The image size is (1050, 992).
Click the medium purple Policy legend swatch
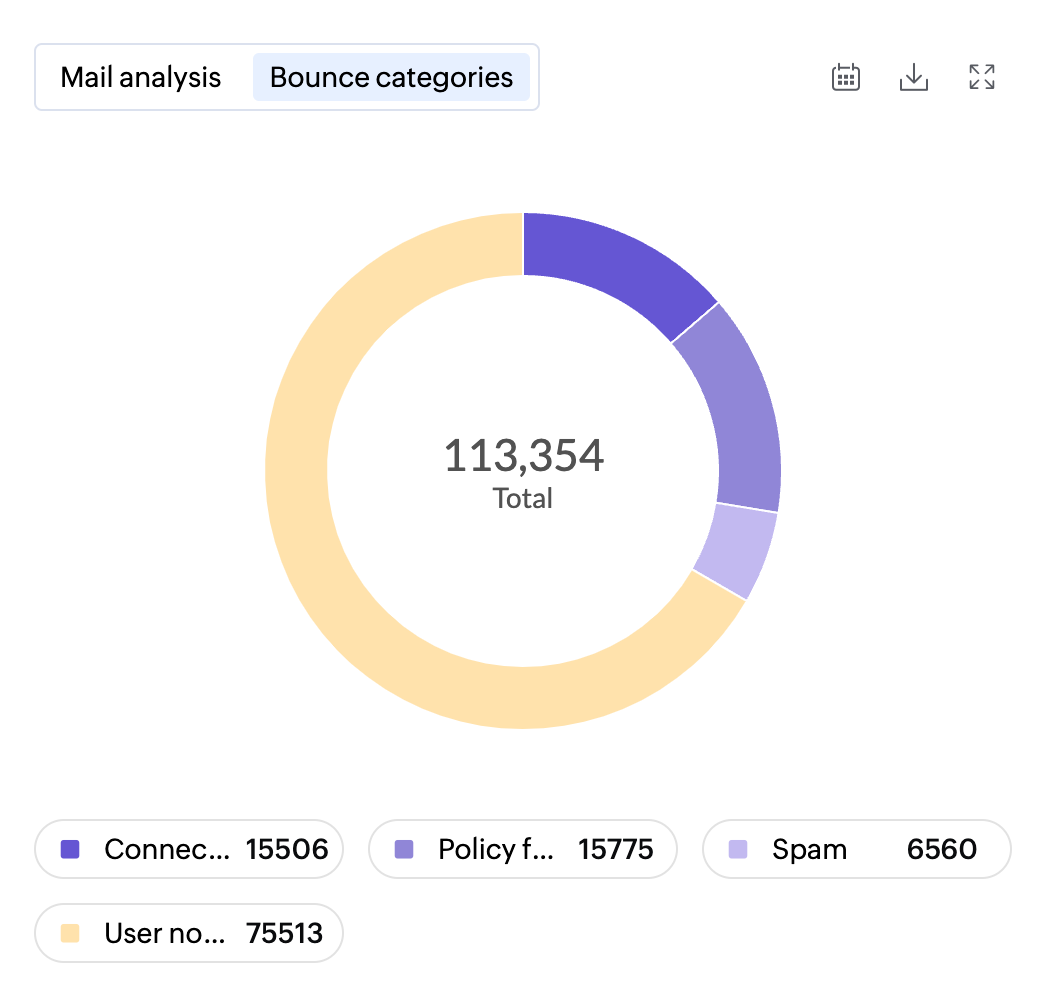[404, 849]
